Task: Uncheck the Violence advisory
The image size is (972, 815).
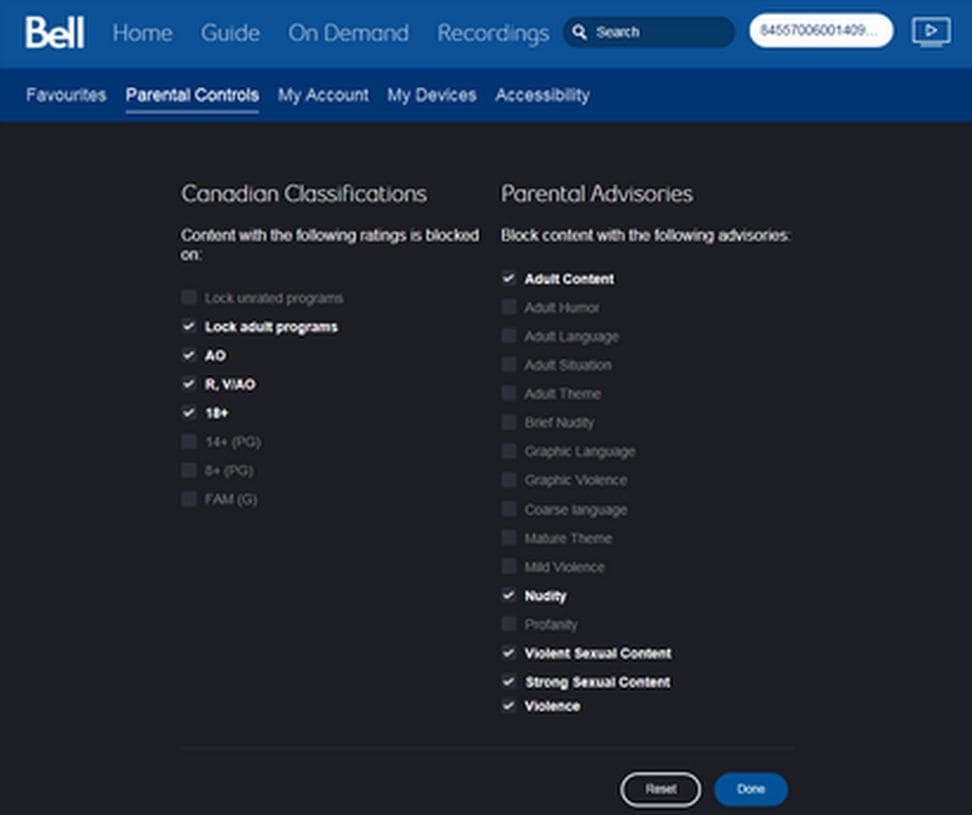Action: tap(509, 705)
